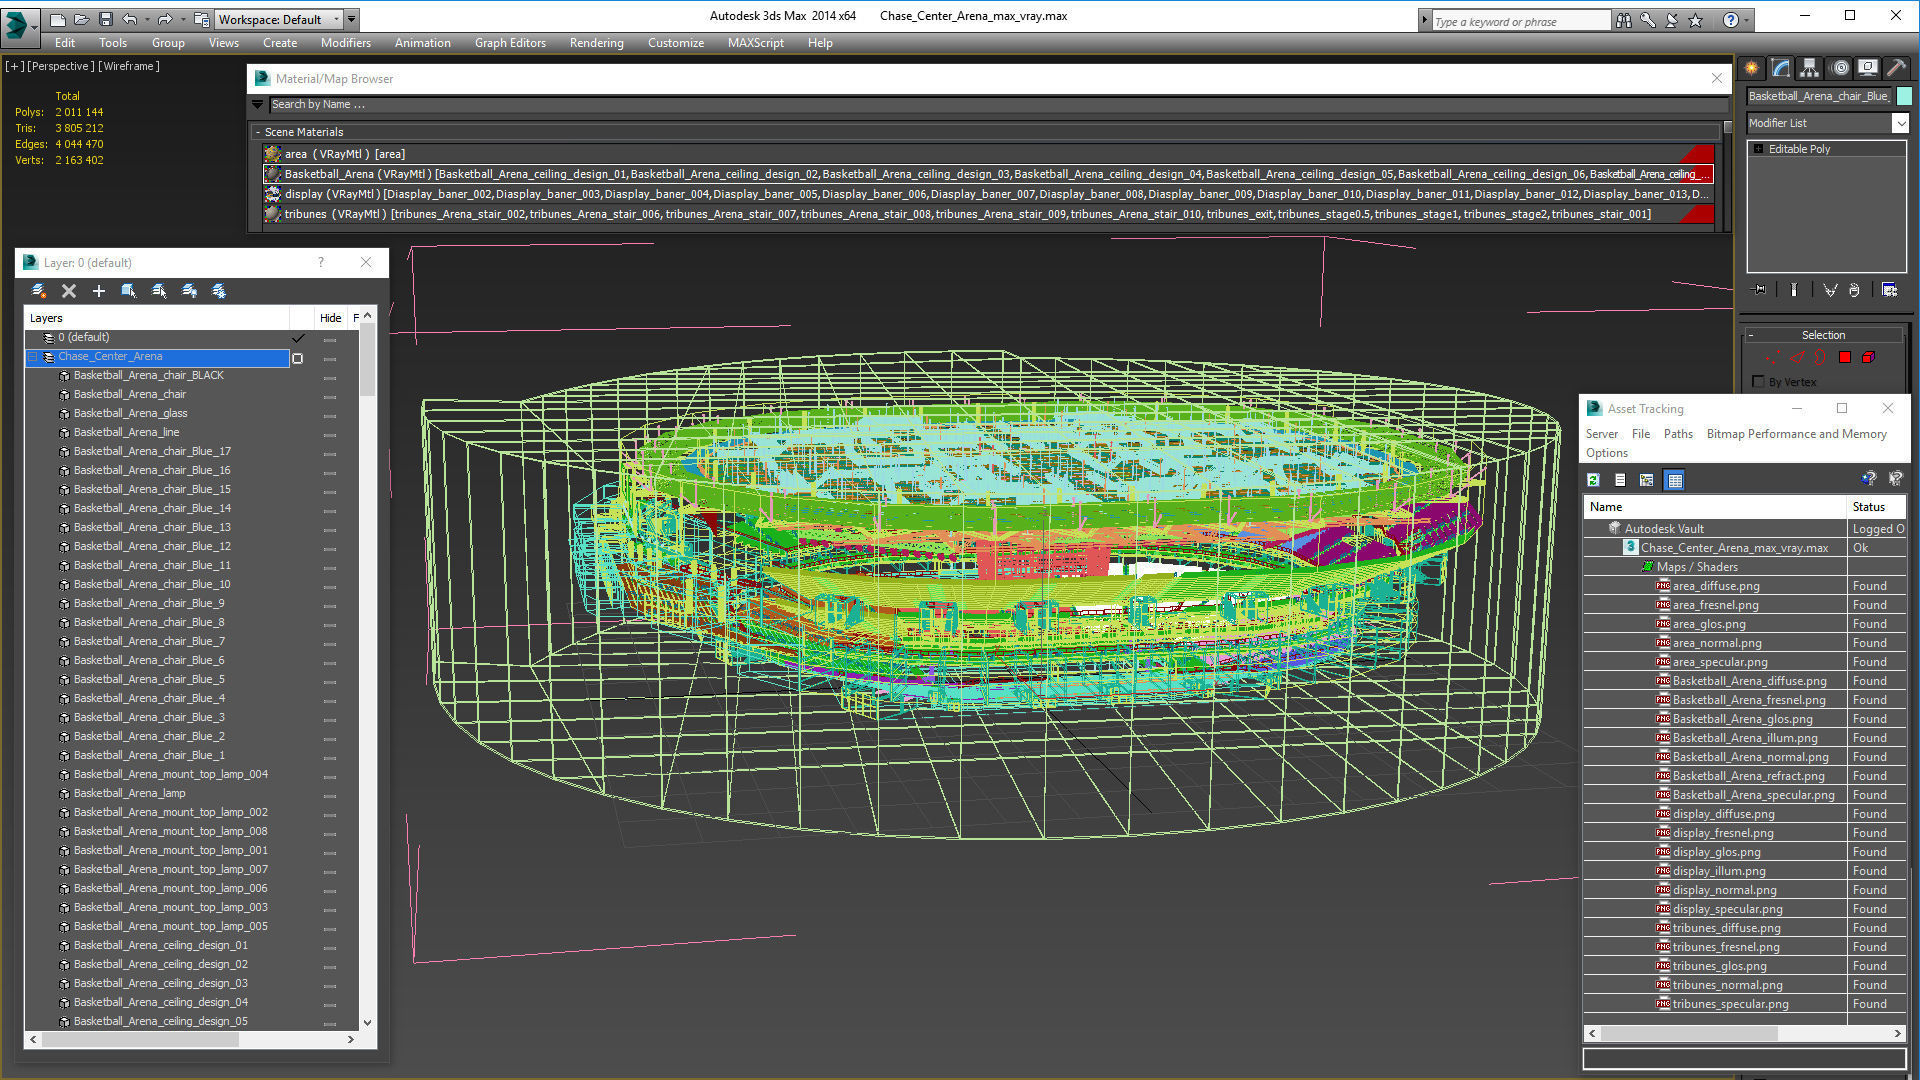1920x1080 pixels.
Task: Collapse the Chase_Center_Arena layer tree
Action: point(33,357)
